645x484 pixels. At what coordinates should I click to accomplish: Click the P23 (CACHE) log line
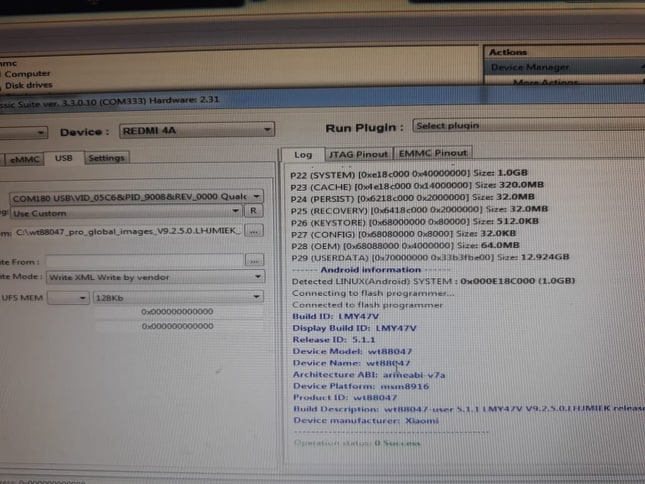pos(417,186)
